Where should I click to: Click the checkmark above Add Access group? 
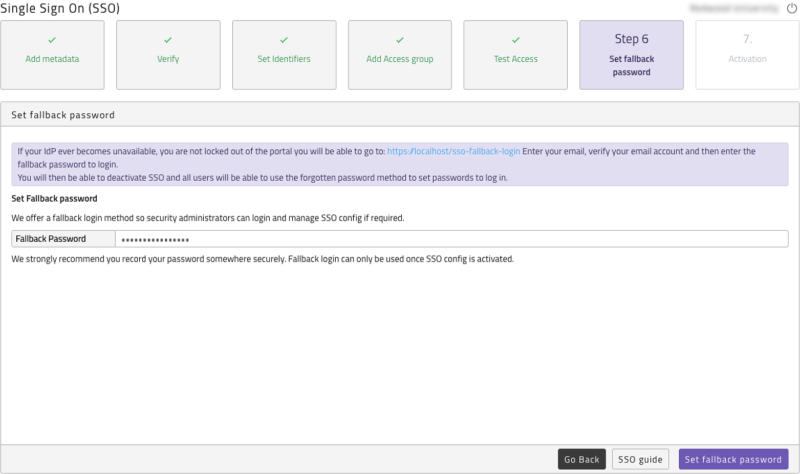click(400, 40)
